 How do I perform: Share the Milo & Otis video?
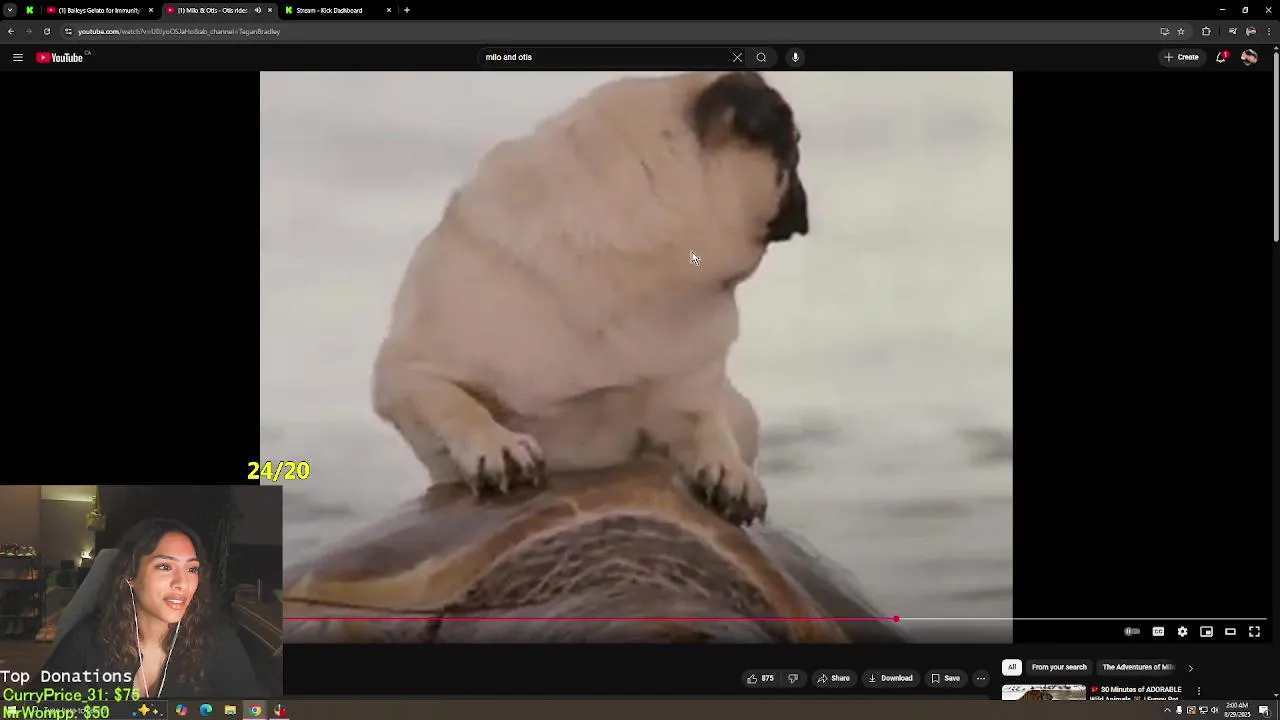tap(834, 678)
